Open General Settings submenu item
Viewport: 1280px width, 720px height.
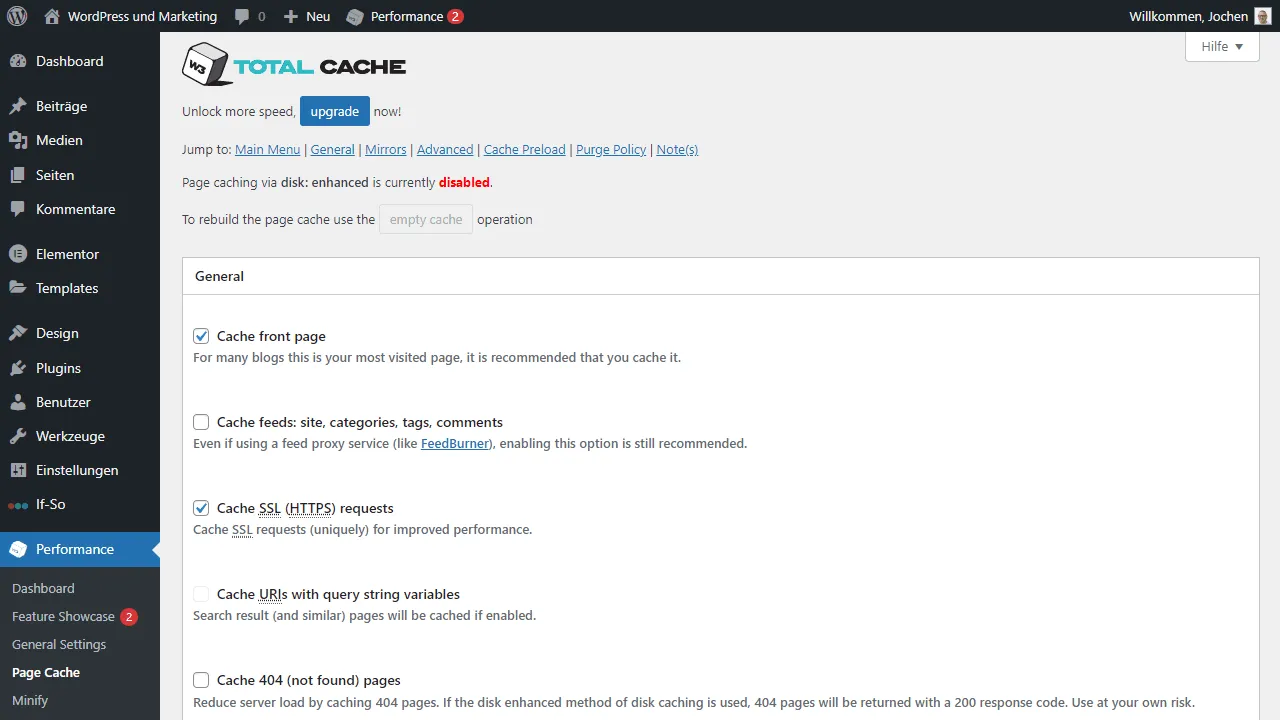coord(59,644)
